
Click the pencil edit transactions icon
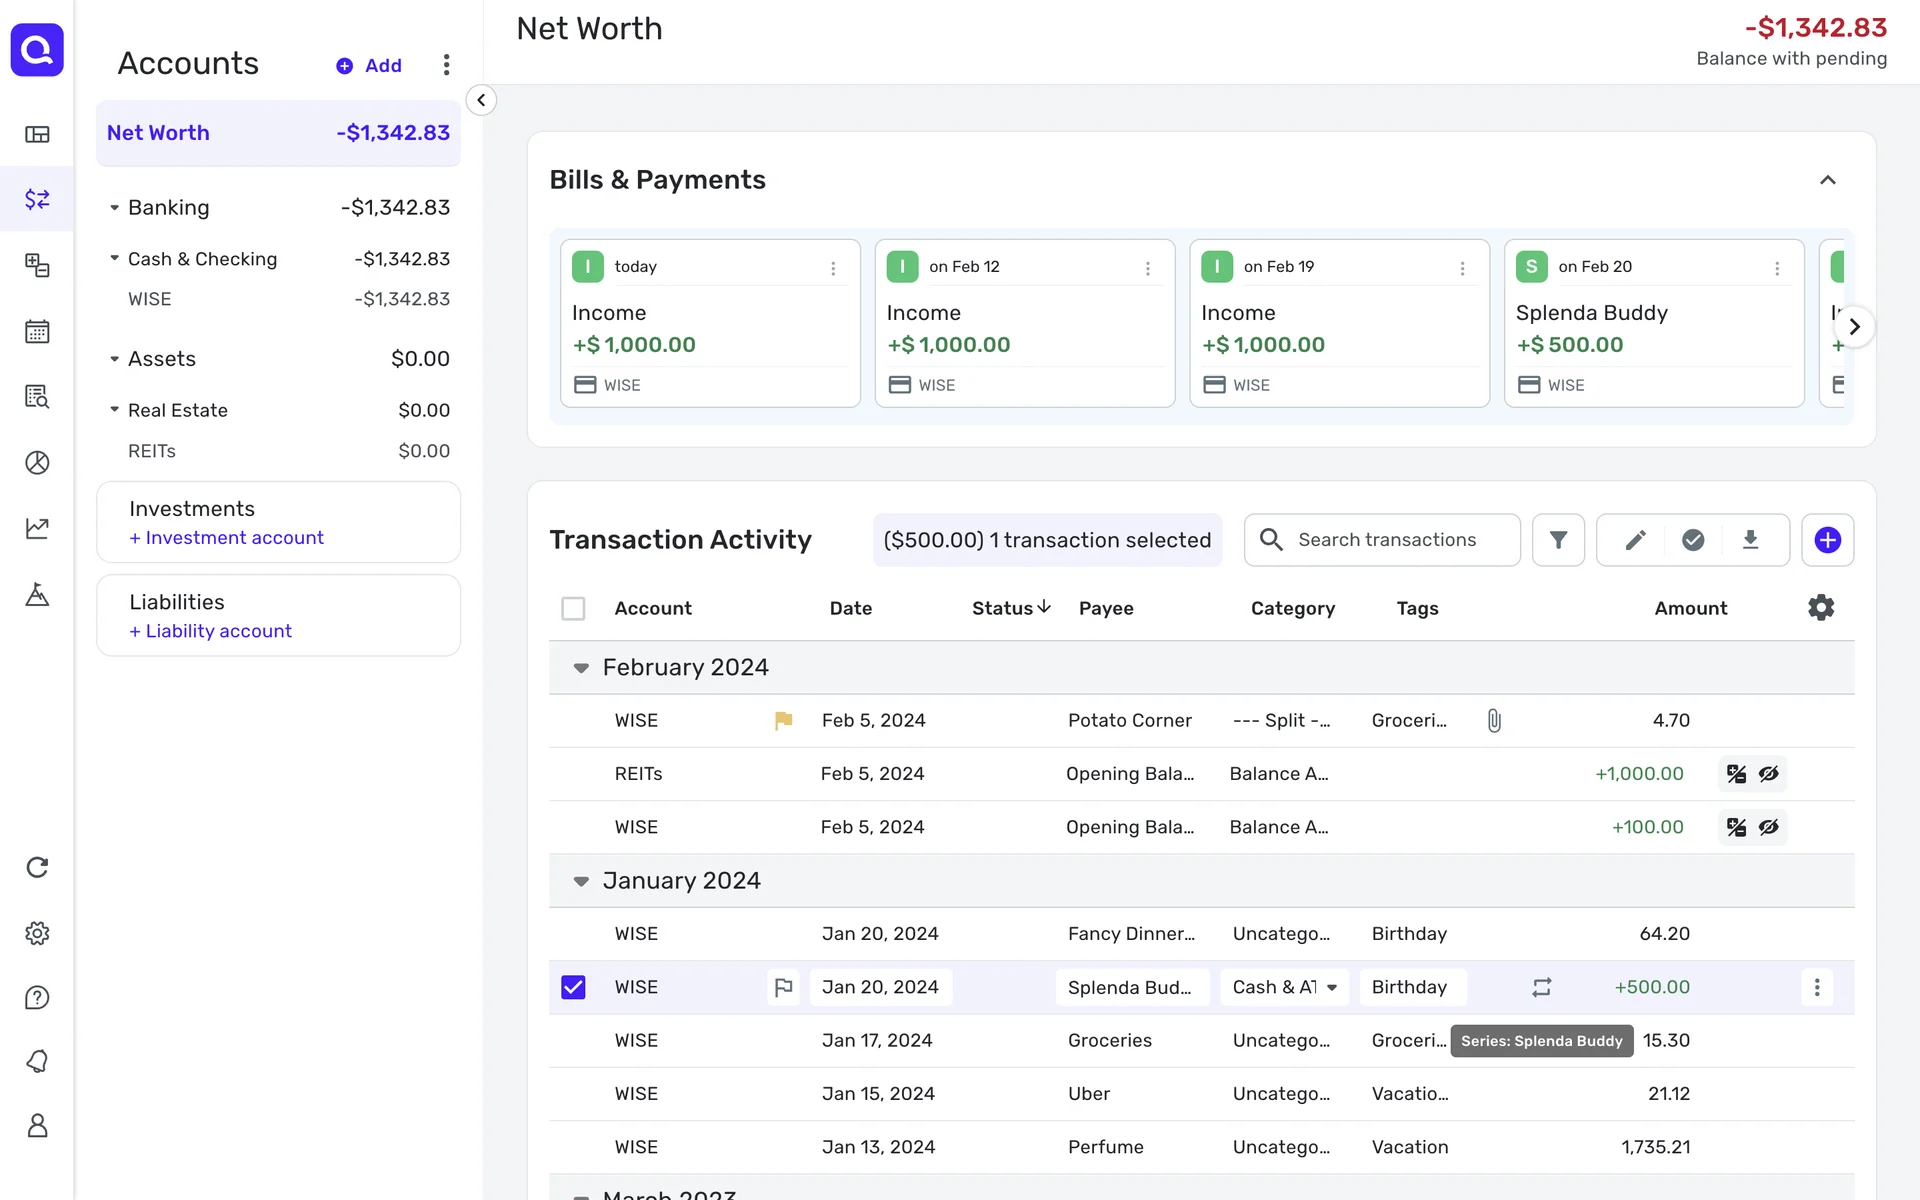pos(1635,540)
